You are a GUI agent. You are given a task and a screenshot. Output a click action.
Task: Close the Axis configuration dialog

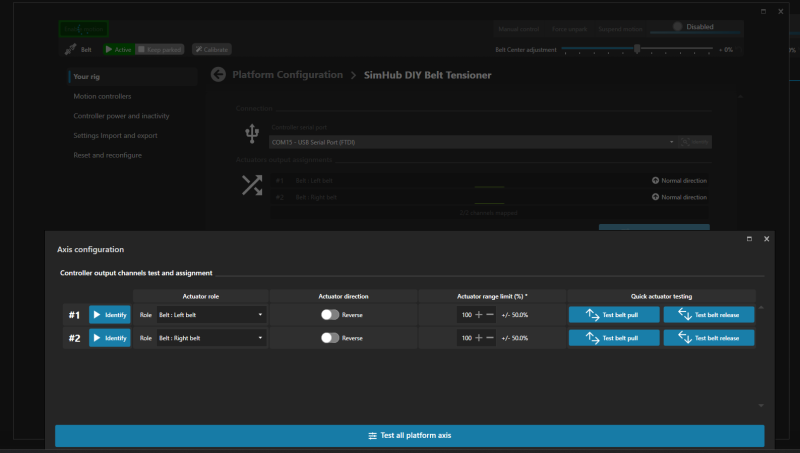tap(766, 239)
